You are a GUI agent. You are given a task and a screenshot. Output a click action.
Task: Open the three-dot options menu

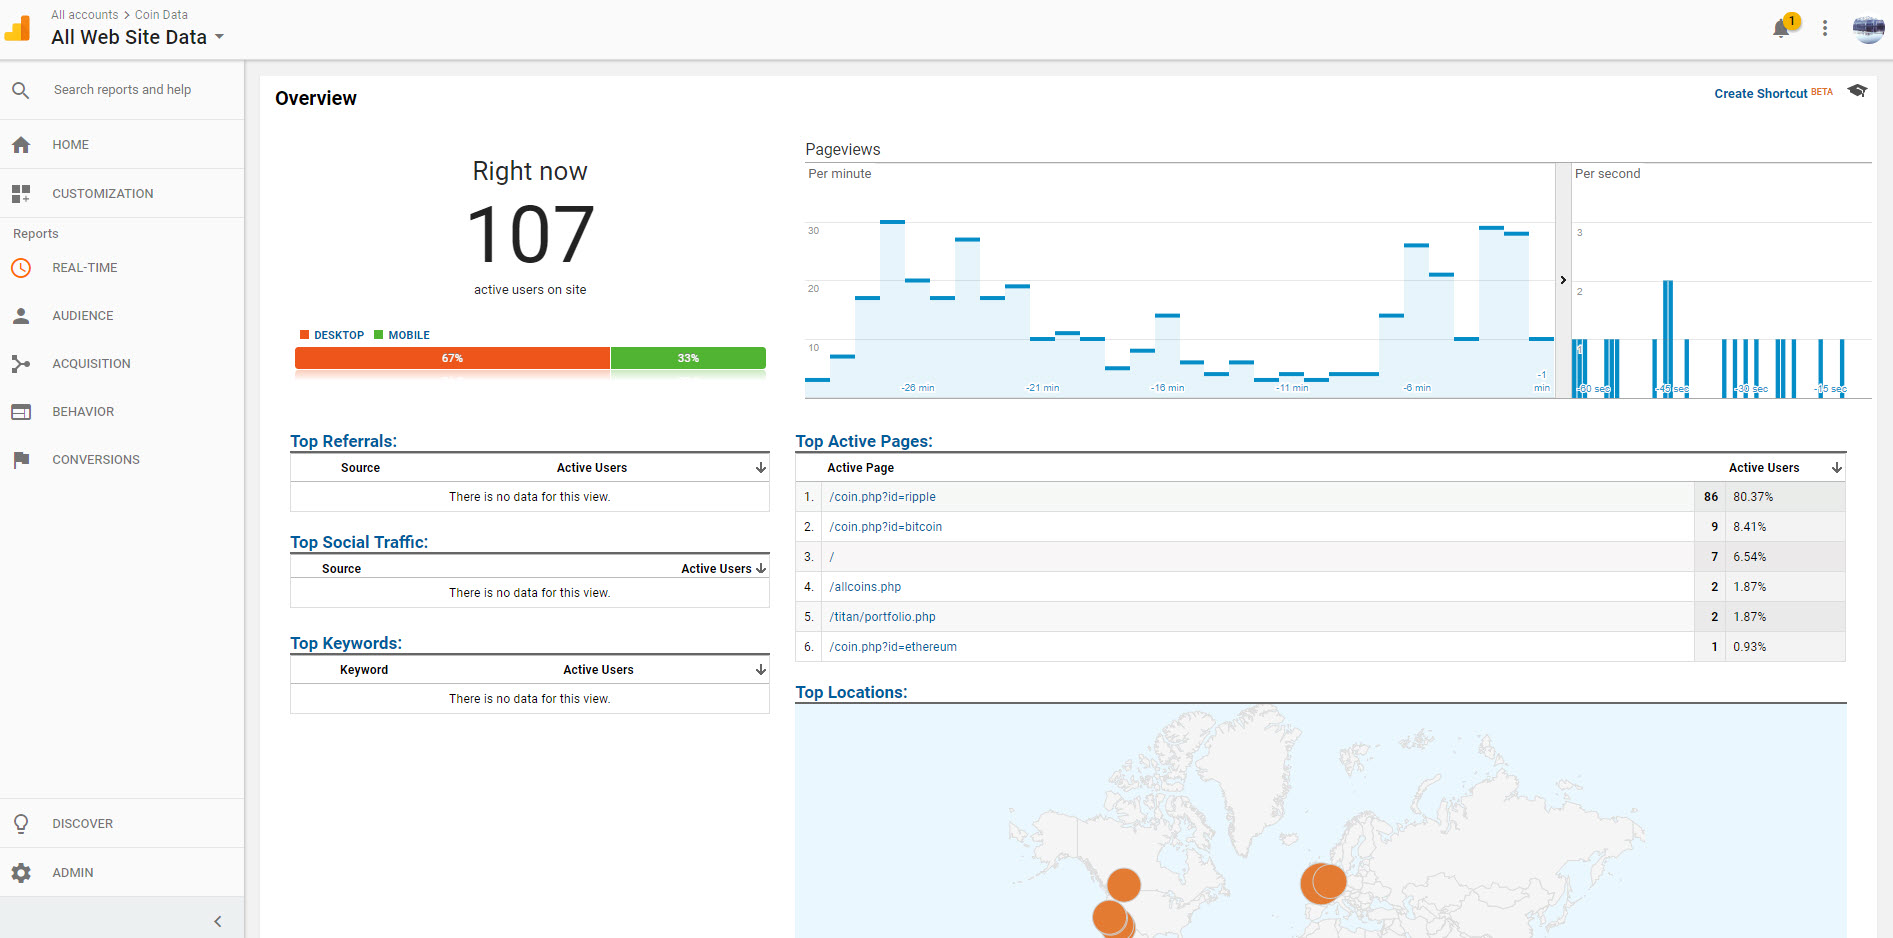click(1825, 29)
